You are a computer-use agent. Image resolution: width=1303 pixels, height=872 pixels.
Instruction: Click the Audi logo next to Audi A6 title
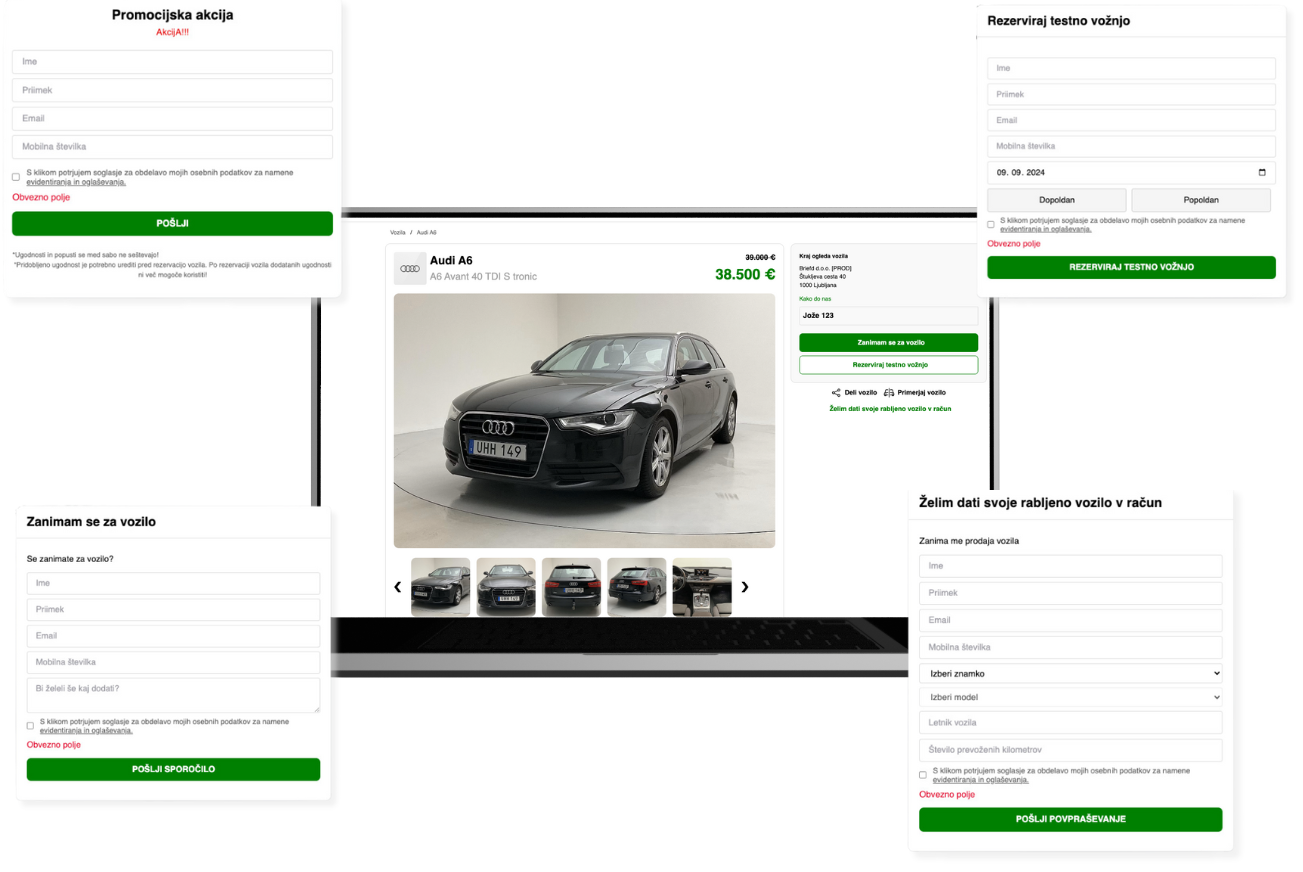tap(409, 269)
